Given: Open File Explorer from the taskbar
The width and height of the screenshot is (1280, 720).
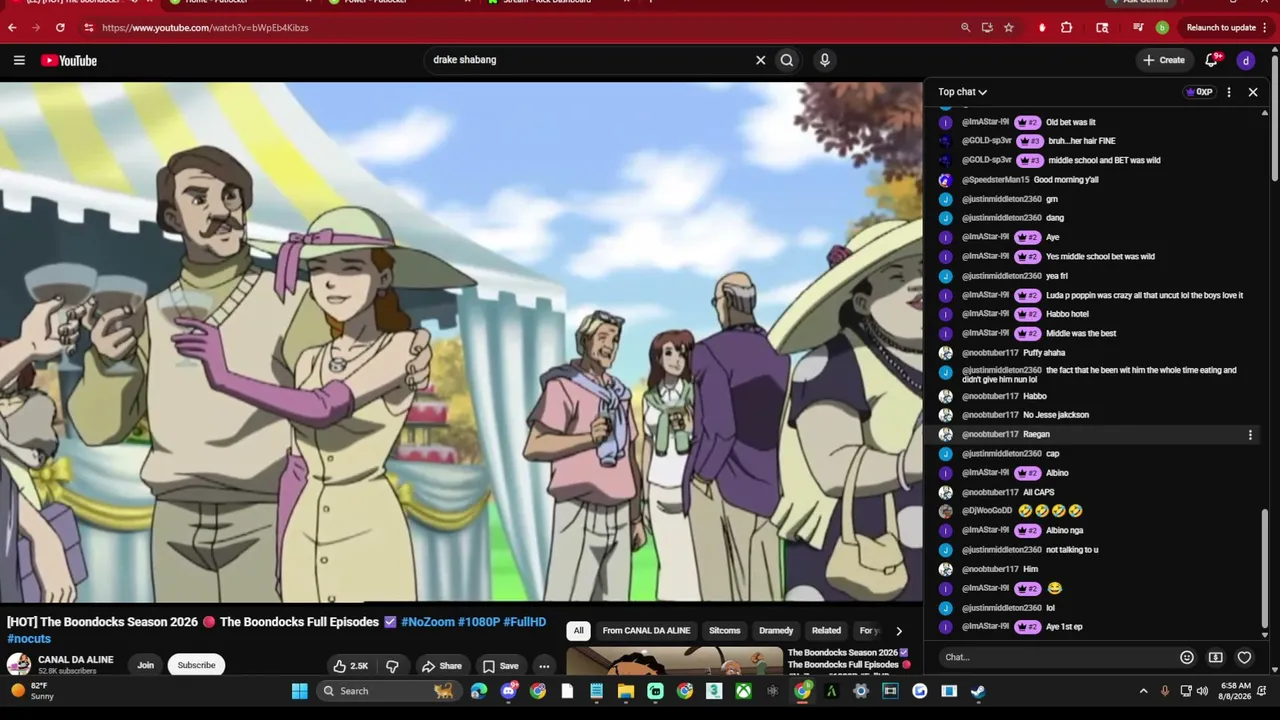Looking at the screenshot, I should 626,691.
